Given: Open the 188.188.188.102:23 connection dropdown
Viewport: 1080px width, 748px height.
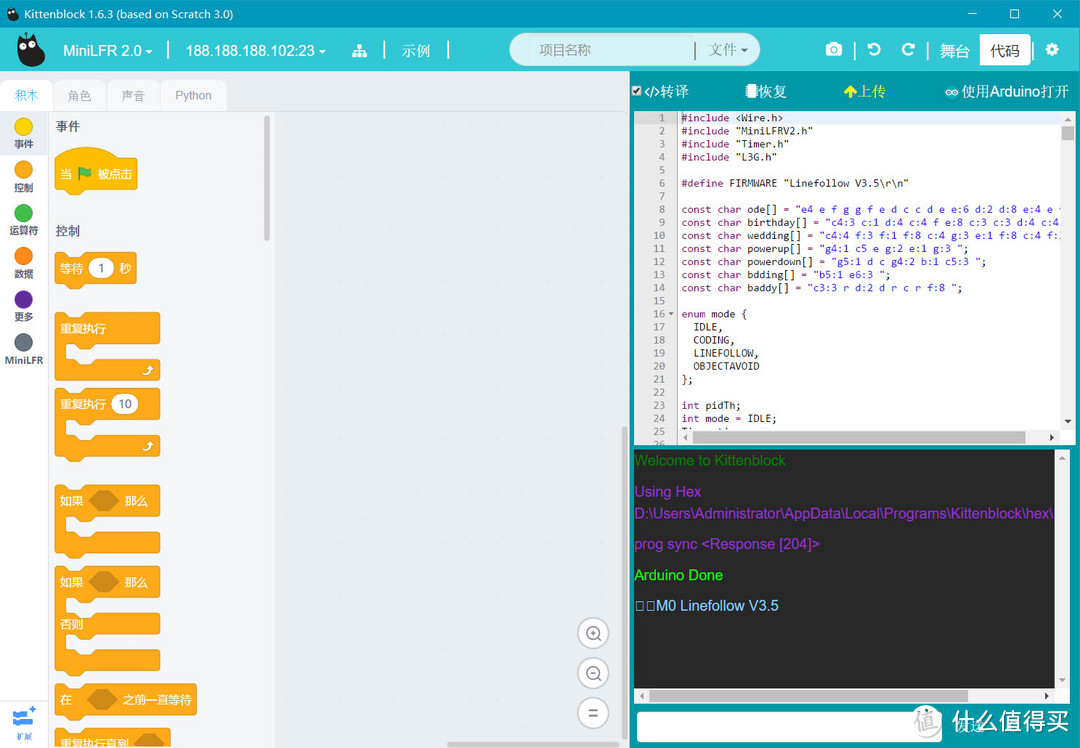Looking at the screenshot, I should point(256,50).
